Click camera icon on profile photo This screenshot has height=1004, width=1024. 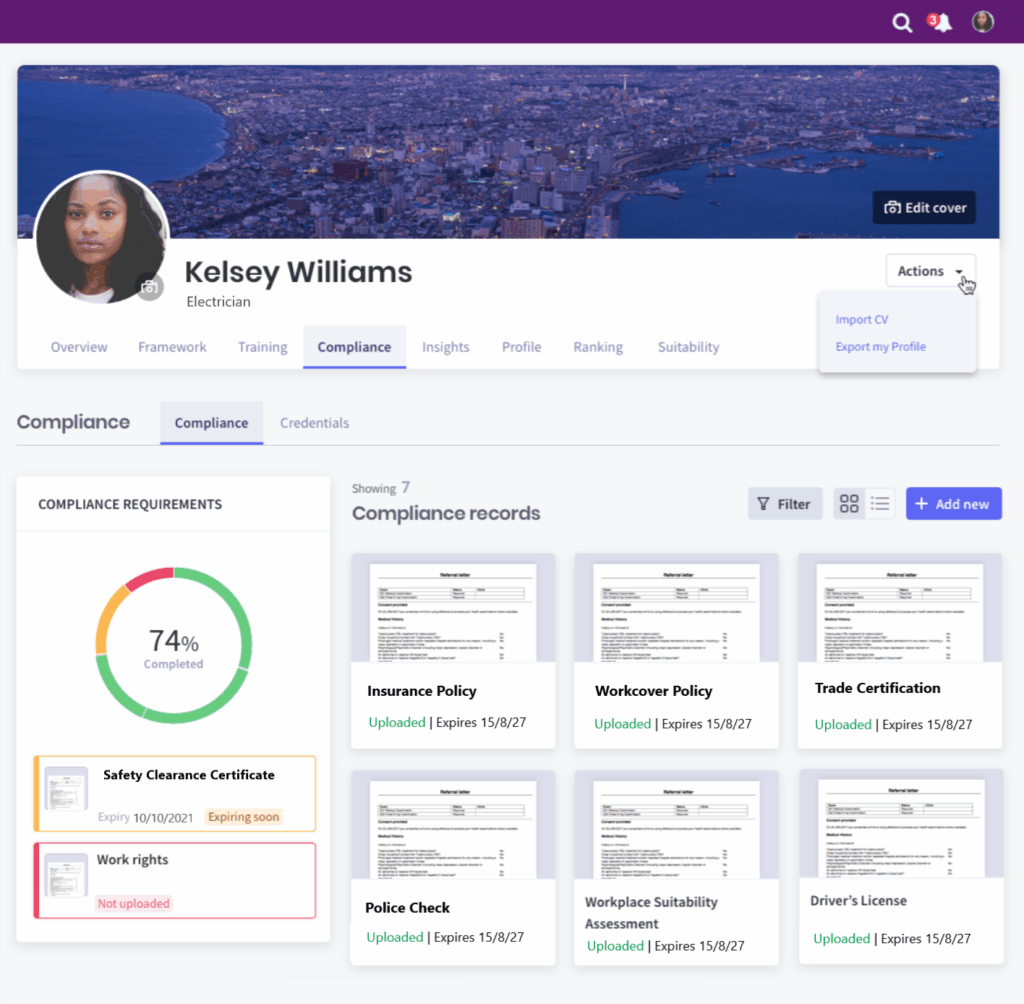coord(150,288)
